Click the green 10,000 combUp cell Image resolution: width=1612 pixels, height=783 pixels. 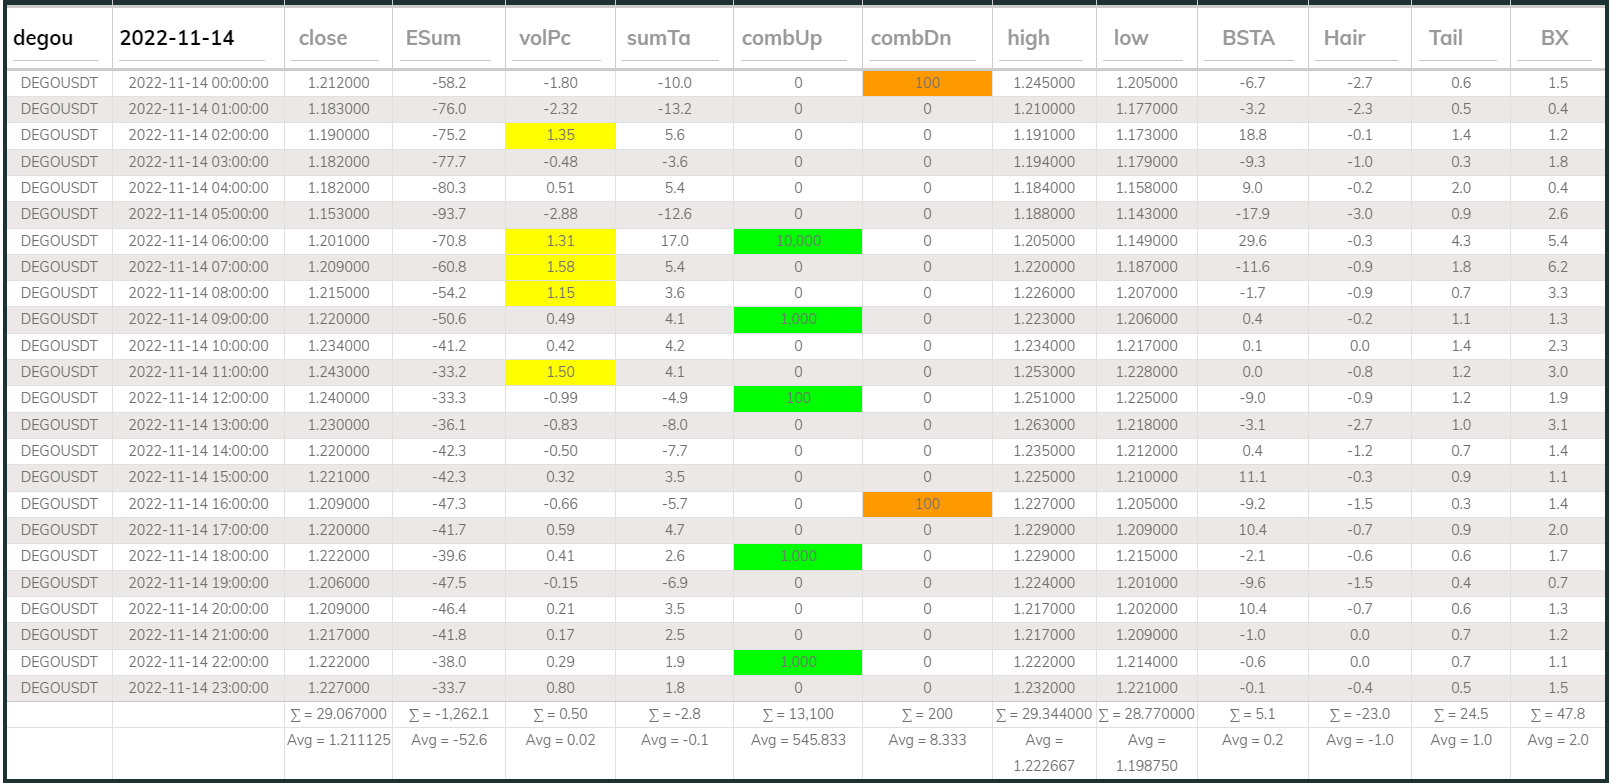797,241
